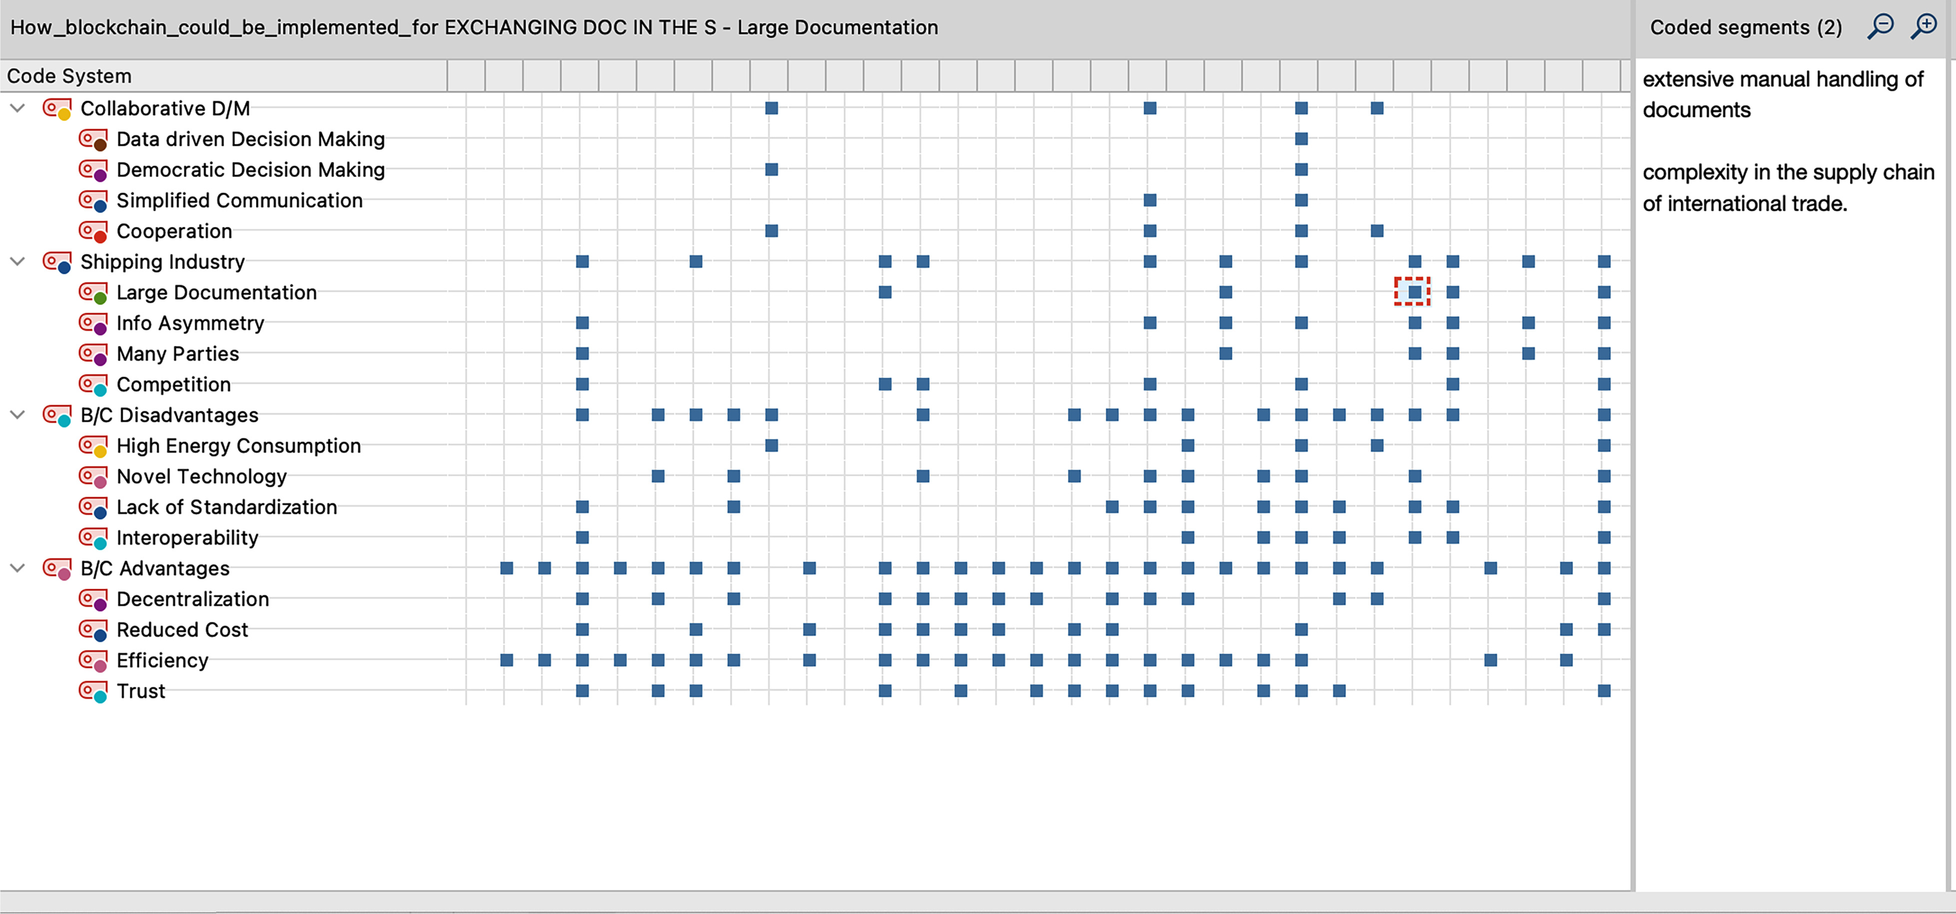Click the Simplified Communication code icon
Screen dimensions: 1956x914
tap(93, 200)
